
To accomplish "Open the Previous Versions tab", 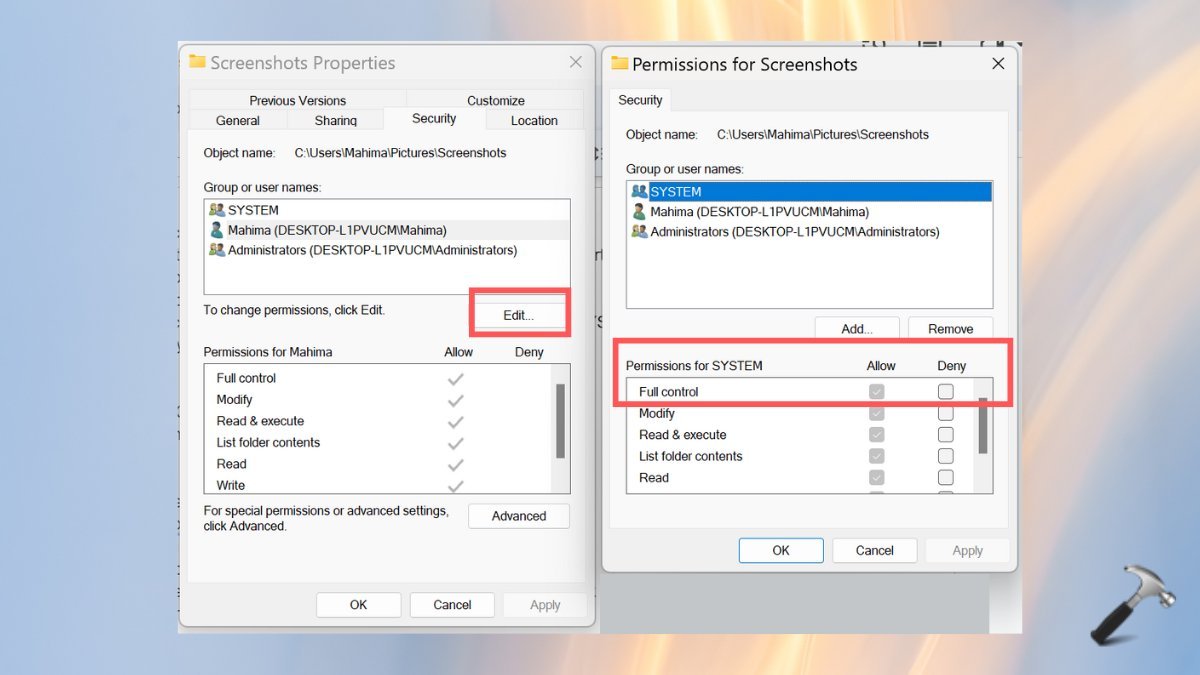I will click(297, 100).
